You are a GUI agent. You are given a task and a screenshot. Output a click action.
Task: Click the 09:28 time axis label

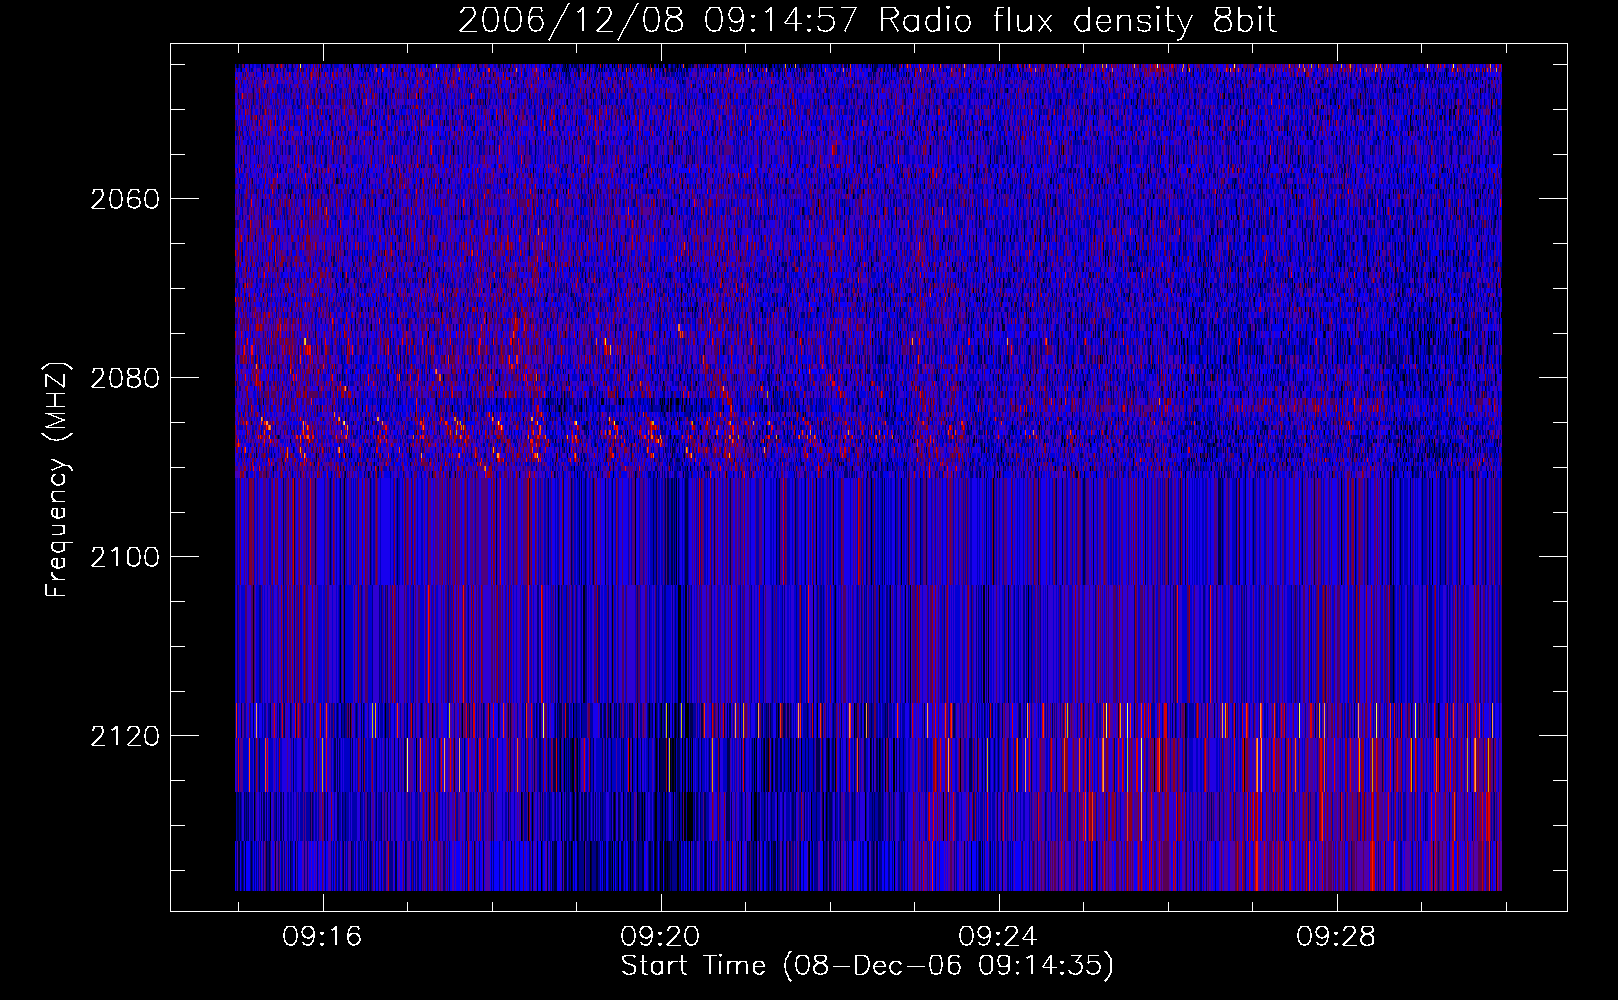click(1336, 937)
